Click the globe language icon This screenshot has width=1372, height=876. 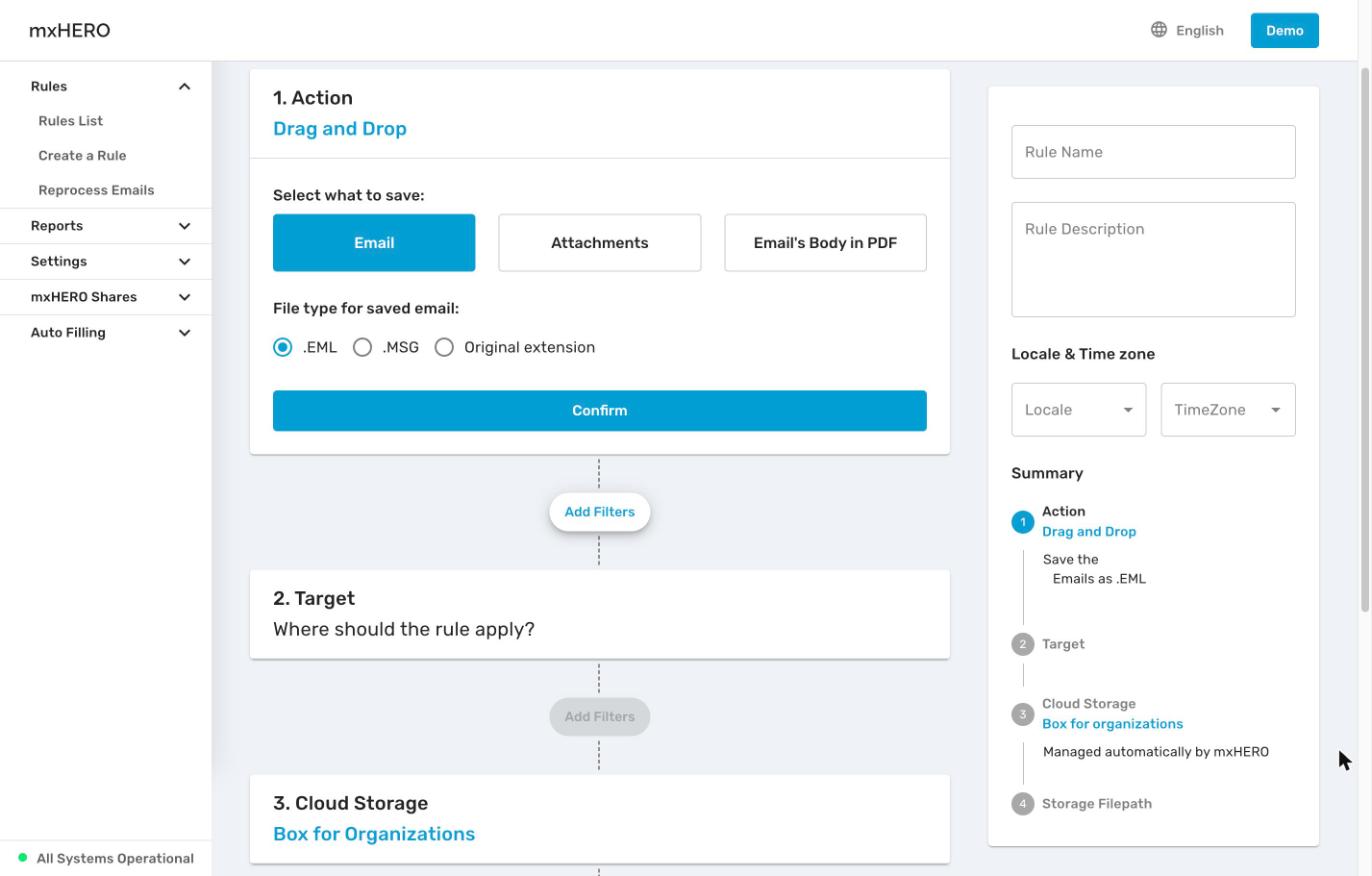click(x=1159, y=30)
